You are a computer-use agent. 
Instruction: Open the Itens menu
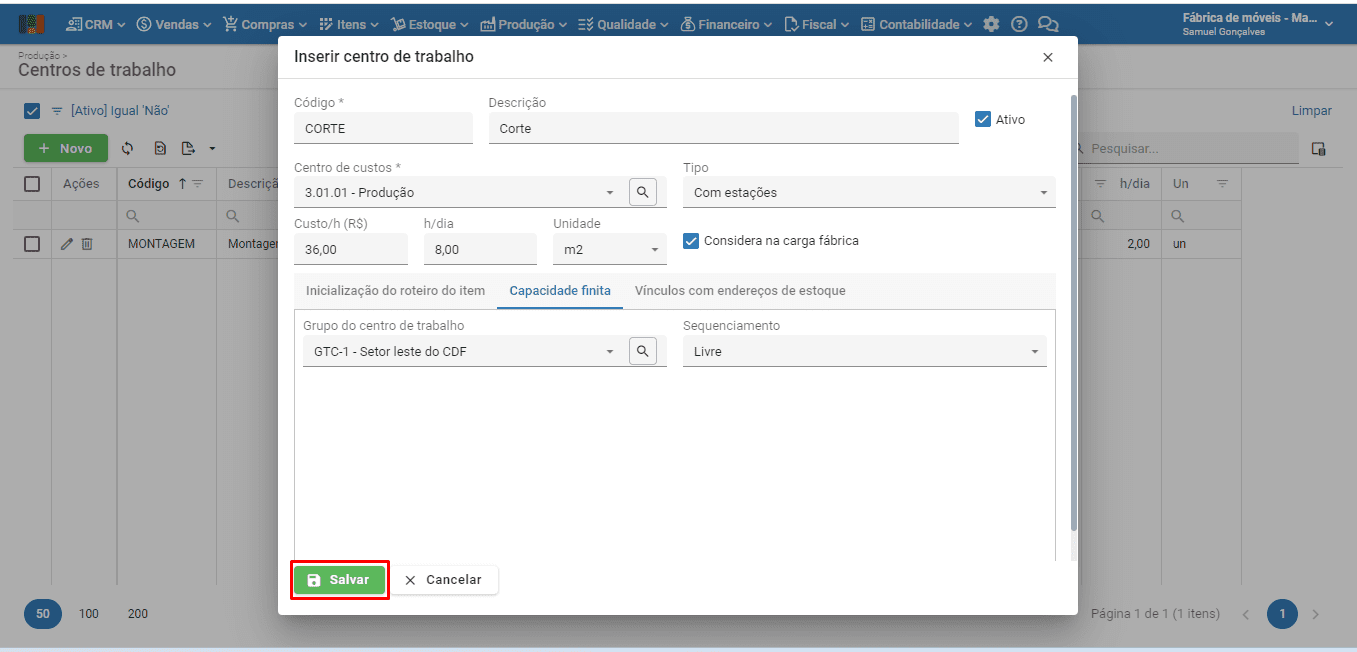pos(349,24)
